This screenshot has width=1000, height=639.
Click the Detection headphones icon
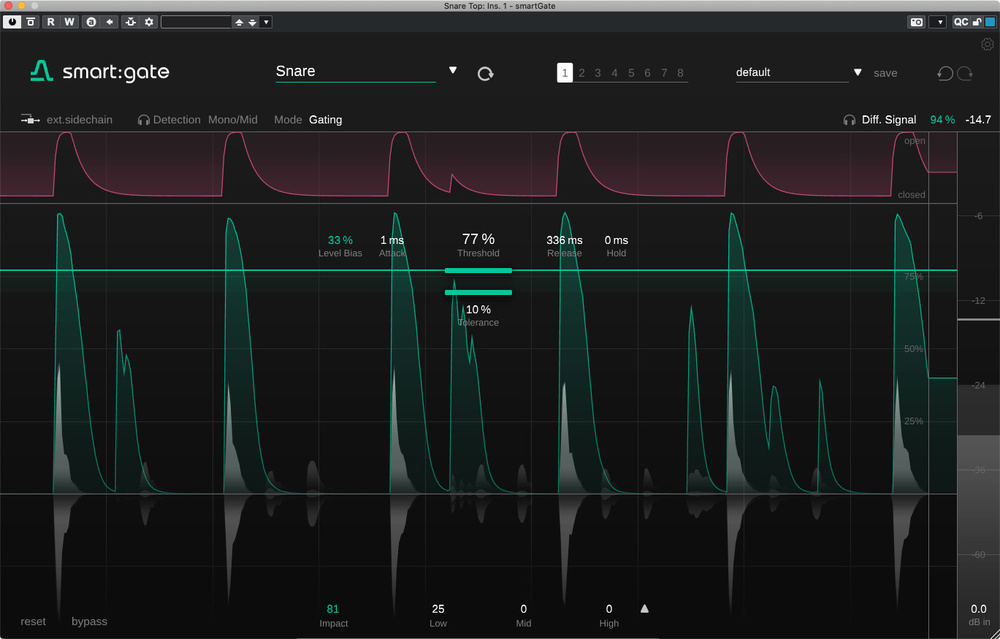[144, 120]
